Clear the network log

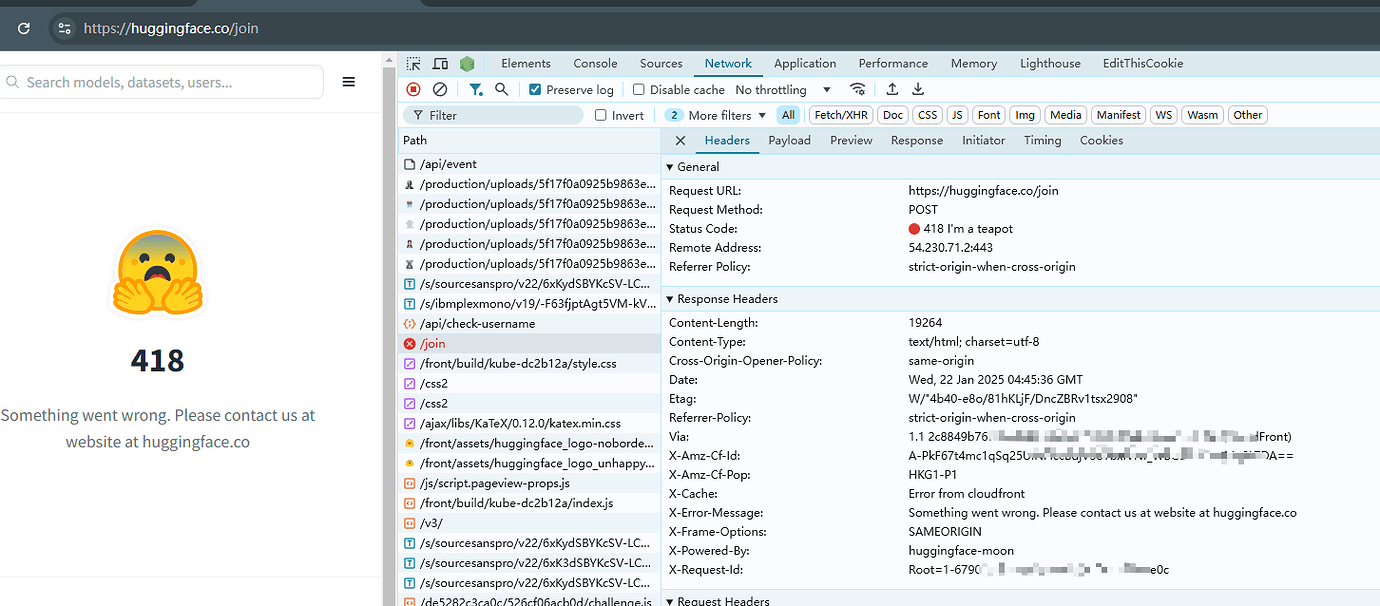[440, 89]
